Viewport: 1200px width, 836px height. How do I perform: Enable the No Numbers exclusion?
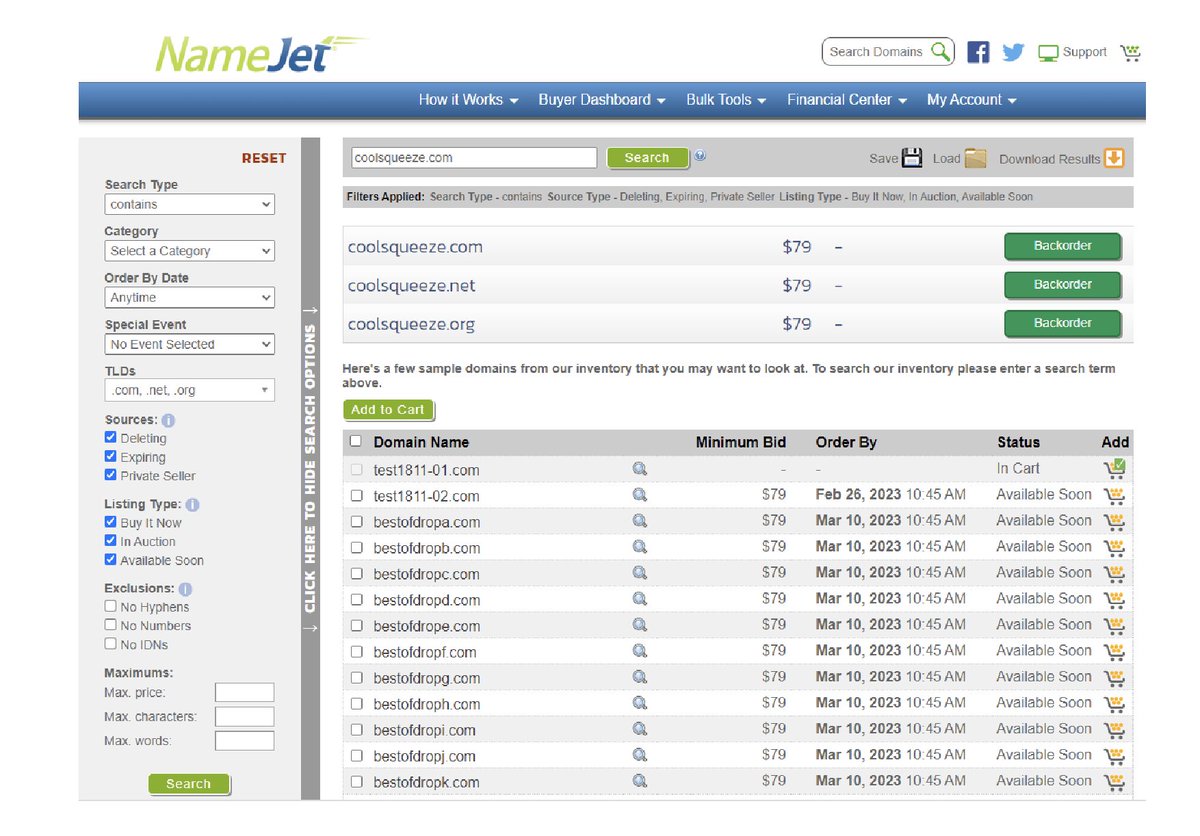click(111, 625)
